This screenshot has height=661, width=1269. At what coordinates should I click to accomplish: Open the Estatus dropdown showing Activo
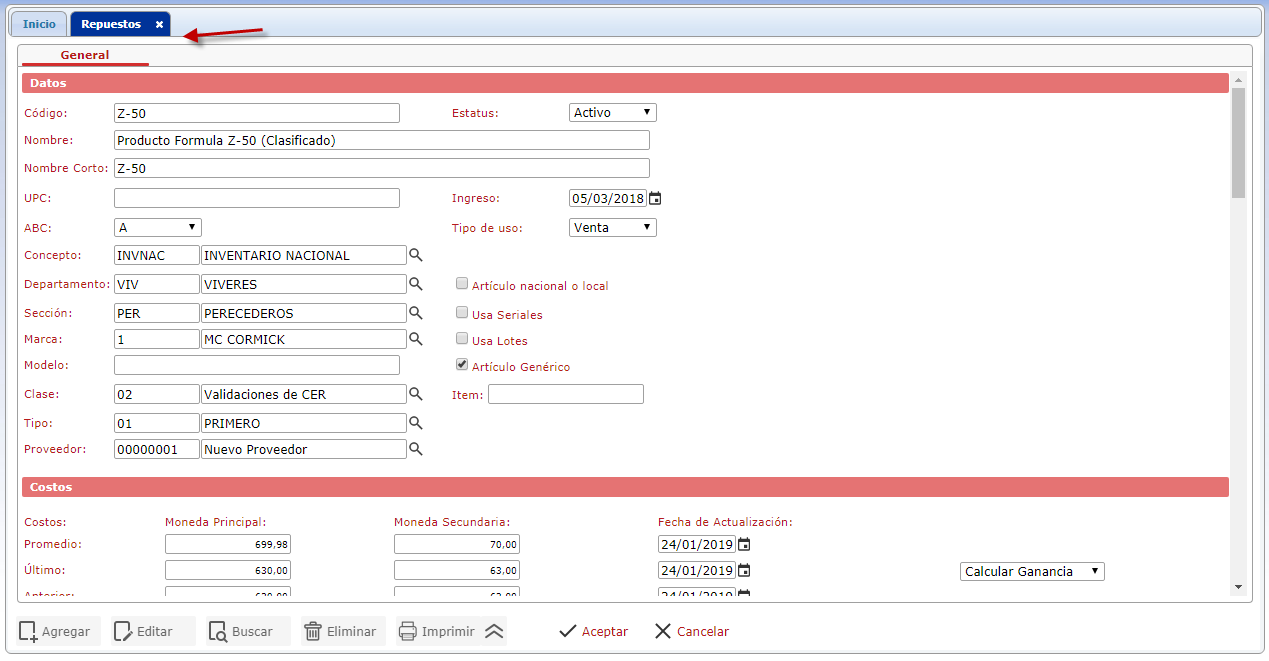click(x=612, y=113)
